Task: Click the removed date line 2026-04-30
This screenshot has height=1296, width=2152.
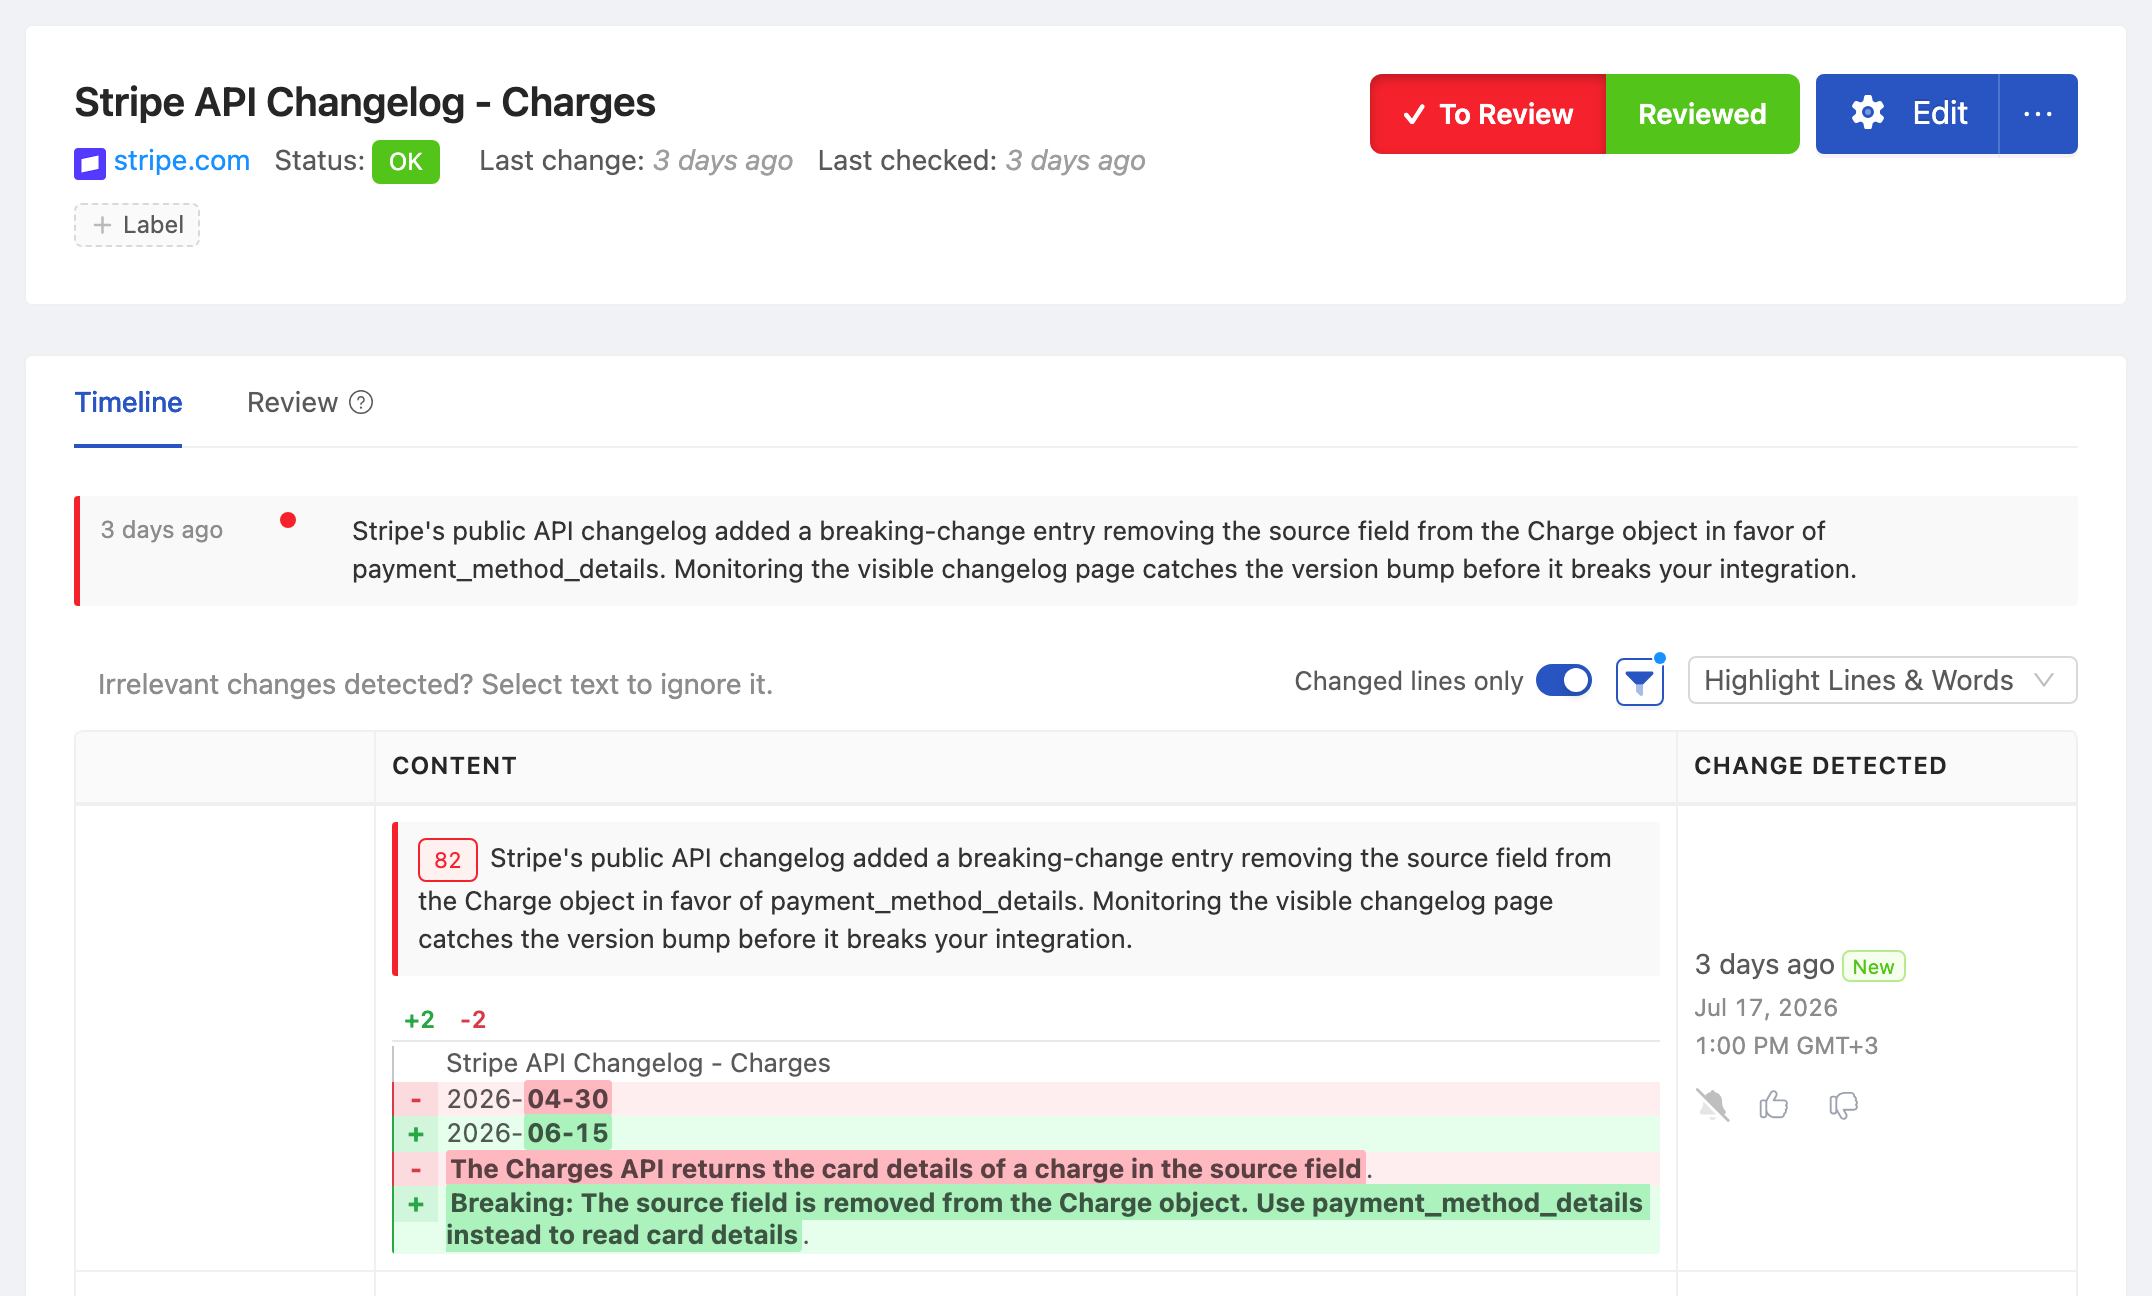Action: point(1026,1099)
